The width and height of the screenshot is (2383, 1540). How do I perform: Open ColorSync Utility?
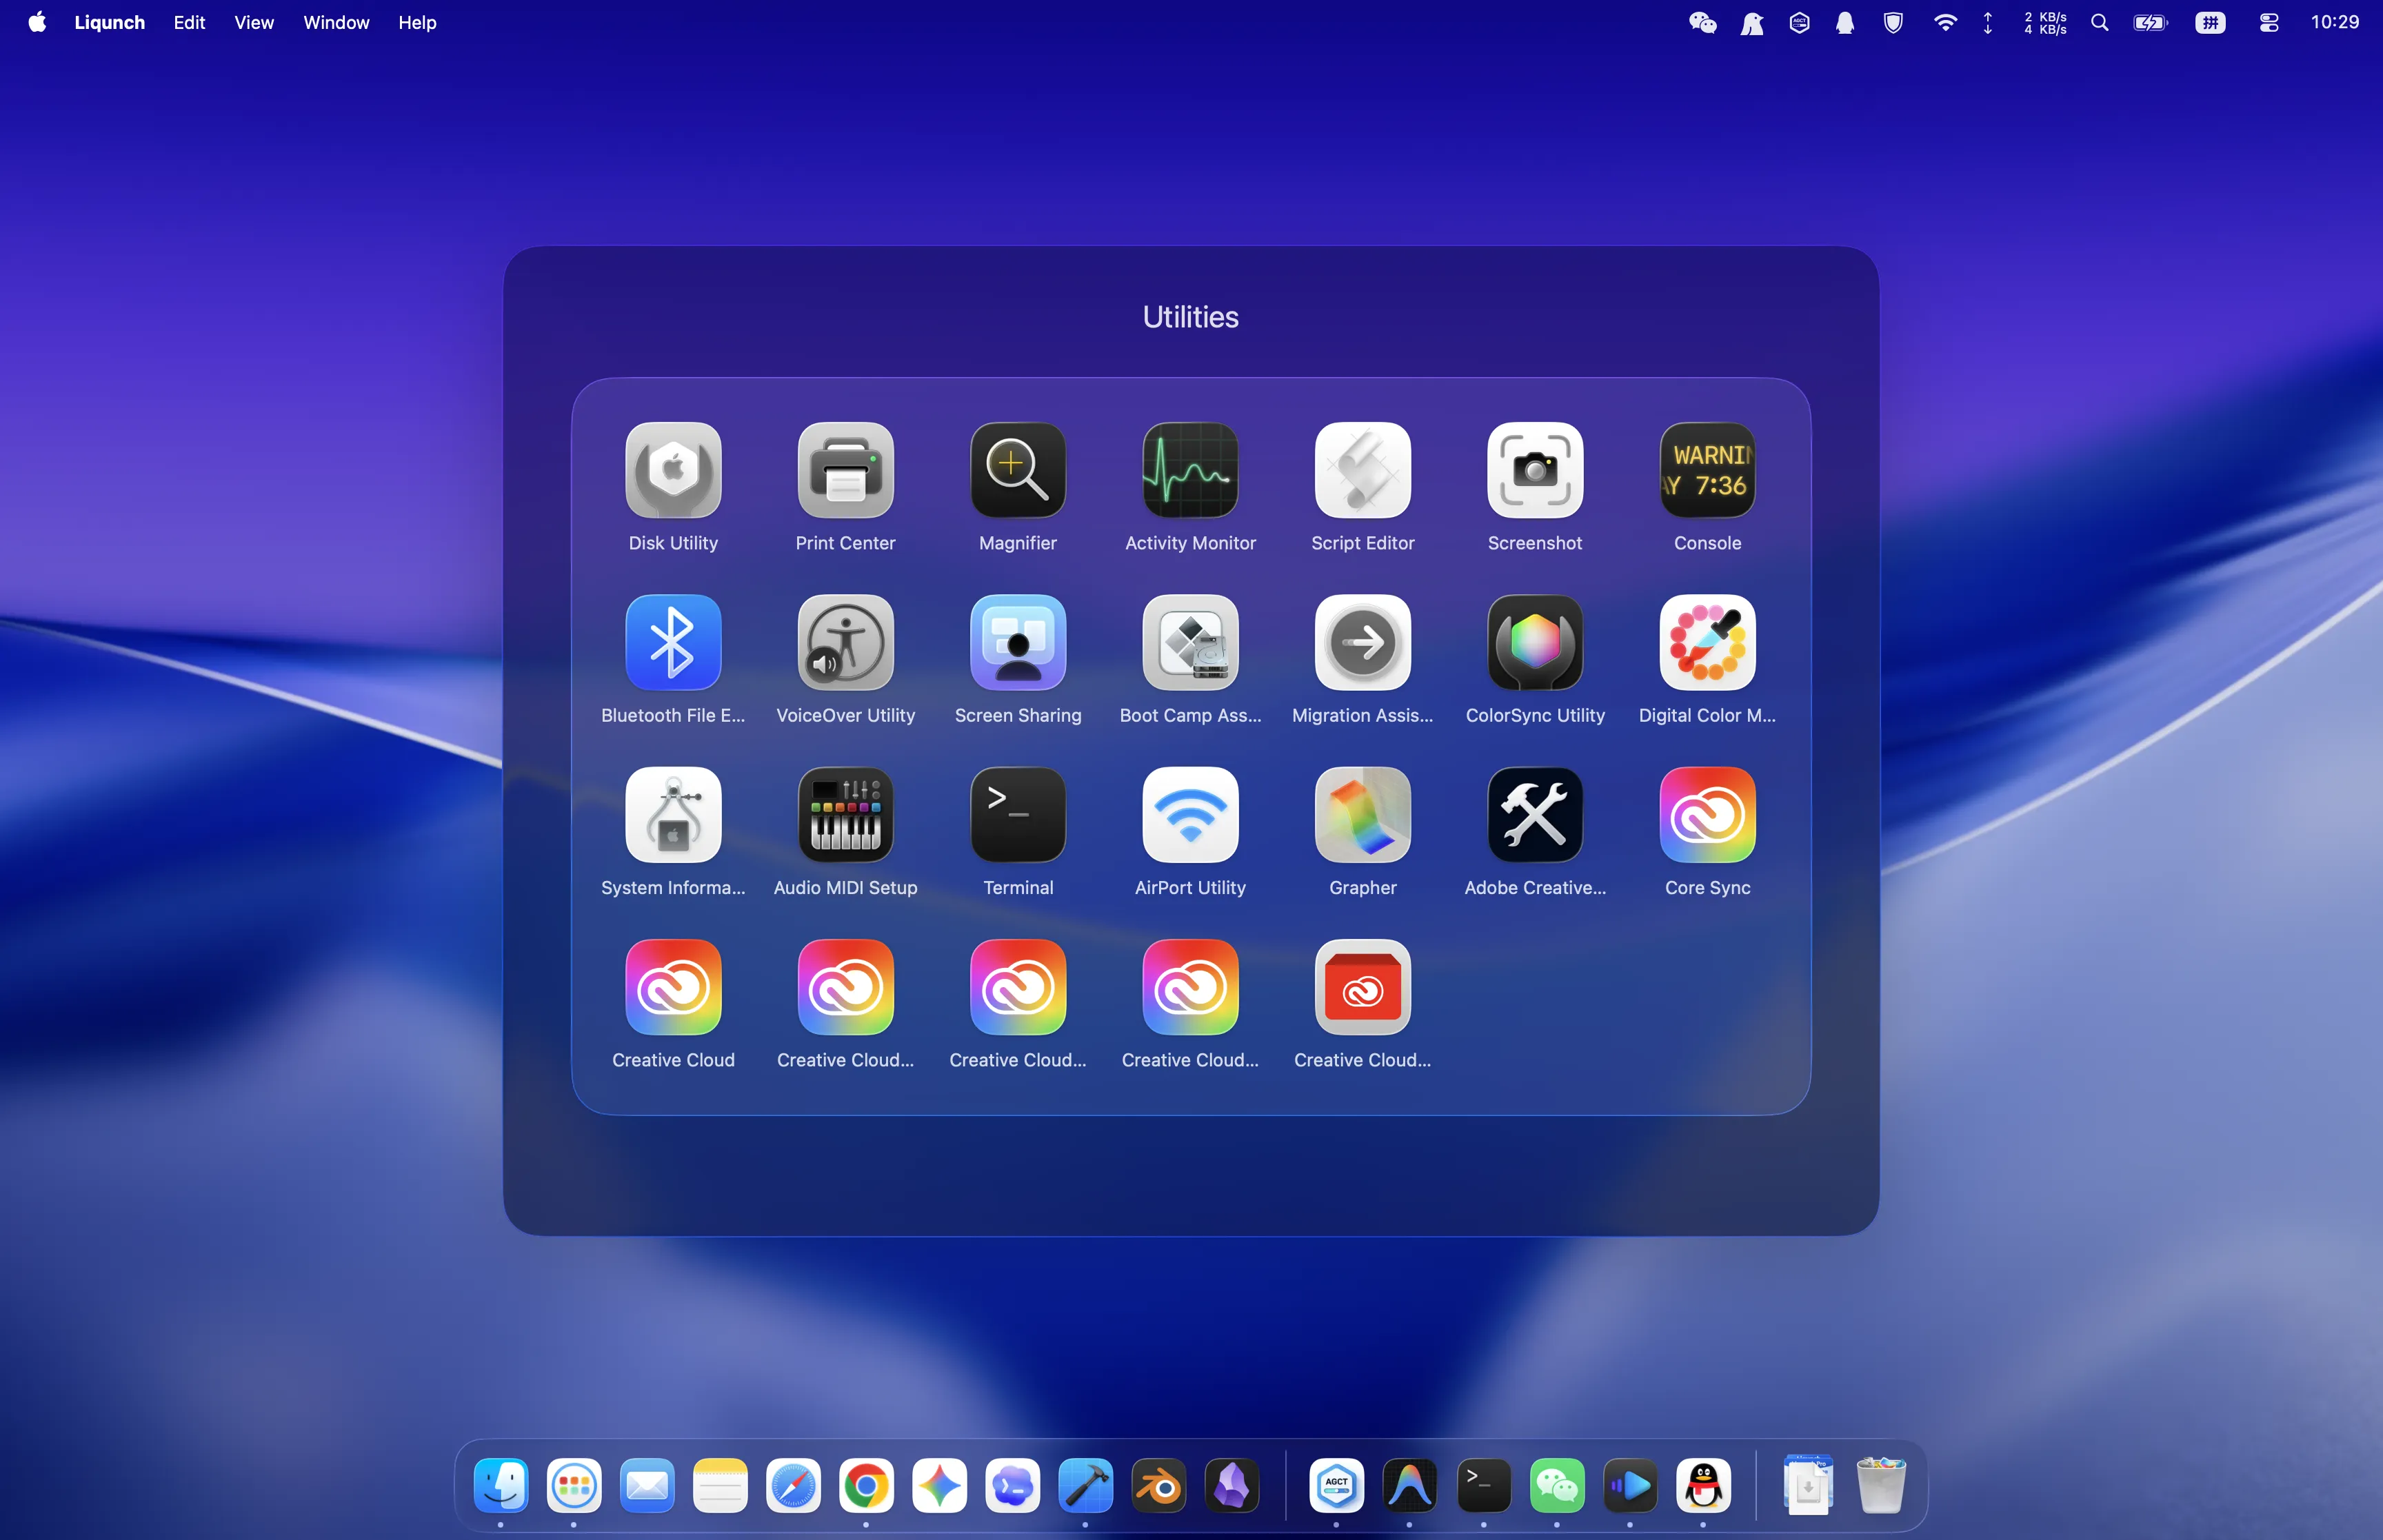coord(1535,643)
